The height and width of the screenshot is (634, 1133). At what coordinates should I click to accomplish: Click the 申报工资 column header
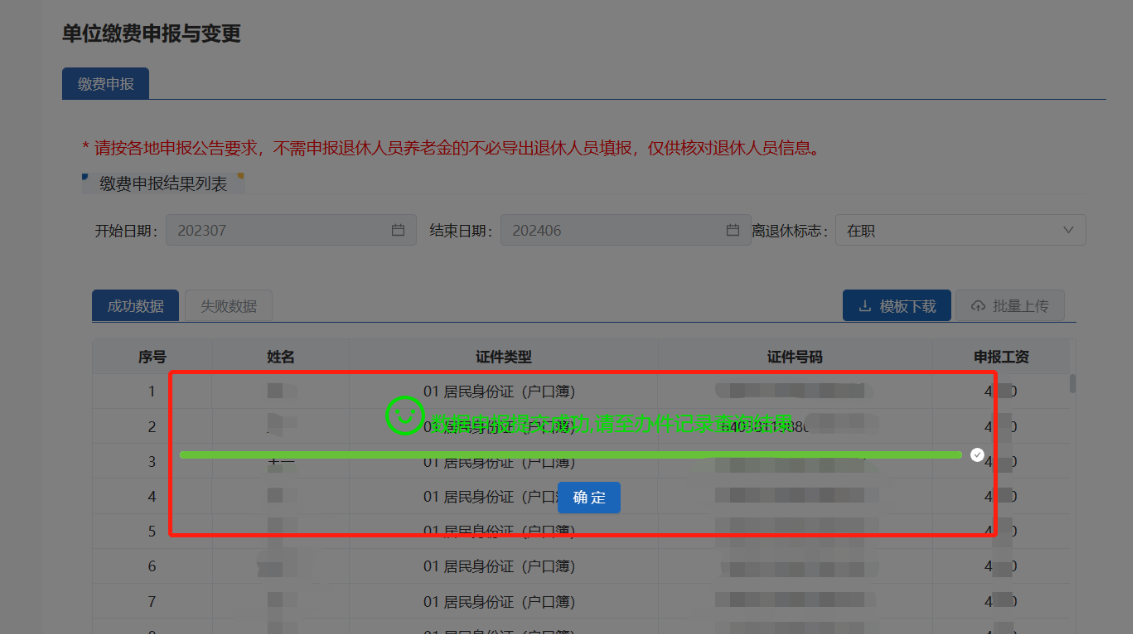[x=1001, y=356]
